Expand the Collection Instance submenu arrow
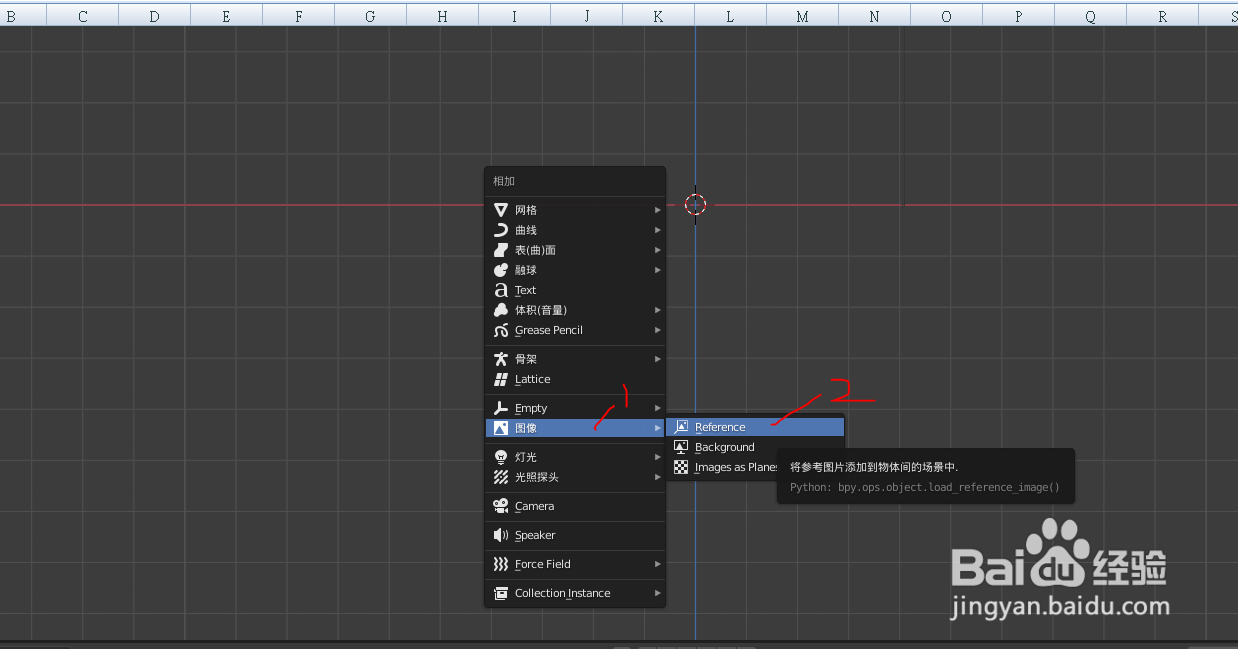 657,593
